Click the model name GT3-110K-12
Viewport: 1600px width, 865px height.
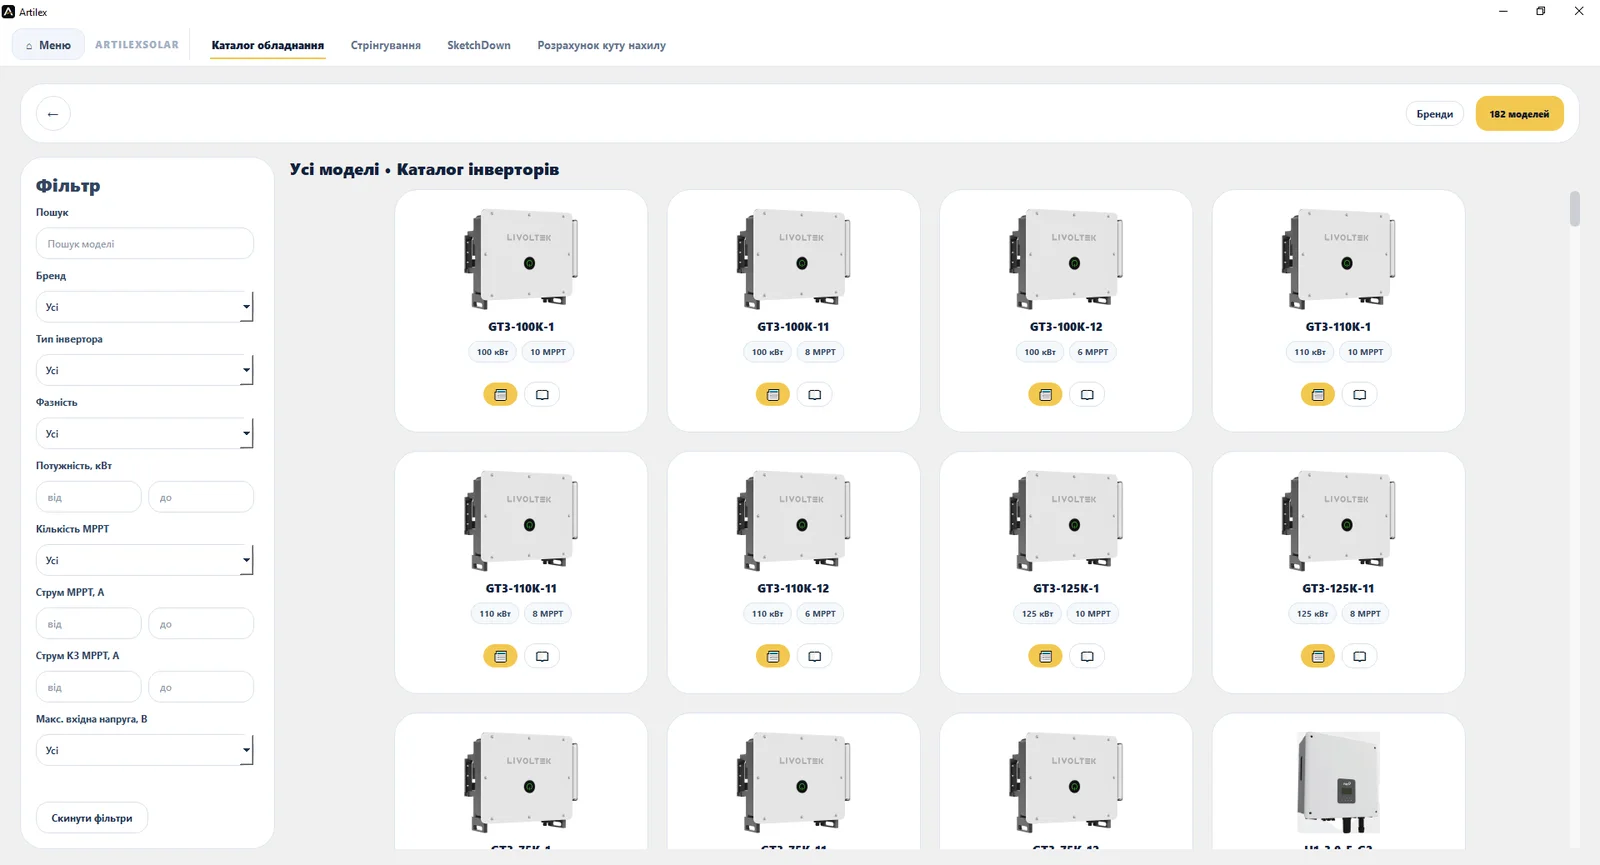click(x=793, y=589)
